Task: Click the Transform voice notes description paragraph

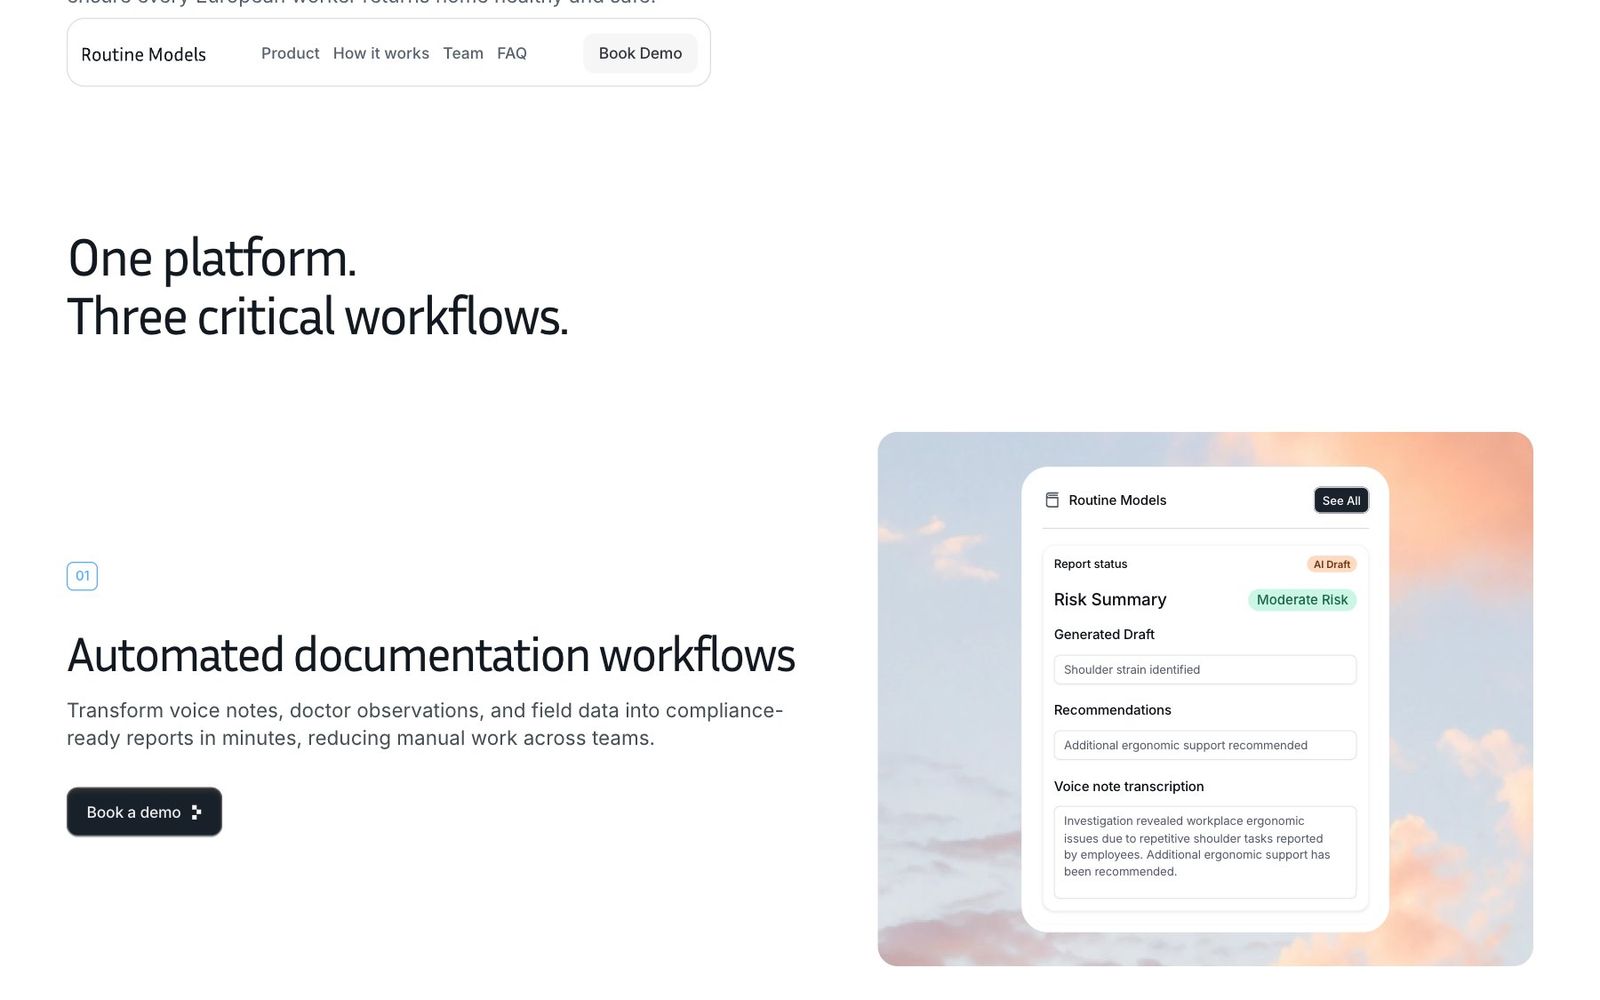Action: [425, 724]
